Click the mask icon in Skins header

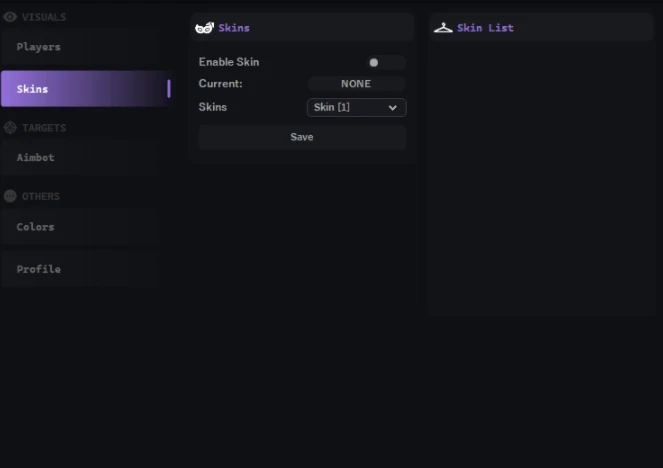(x=205, y=28)
